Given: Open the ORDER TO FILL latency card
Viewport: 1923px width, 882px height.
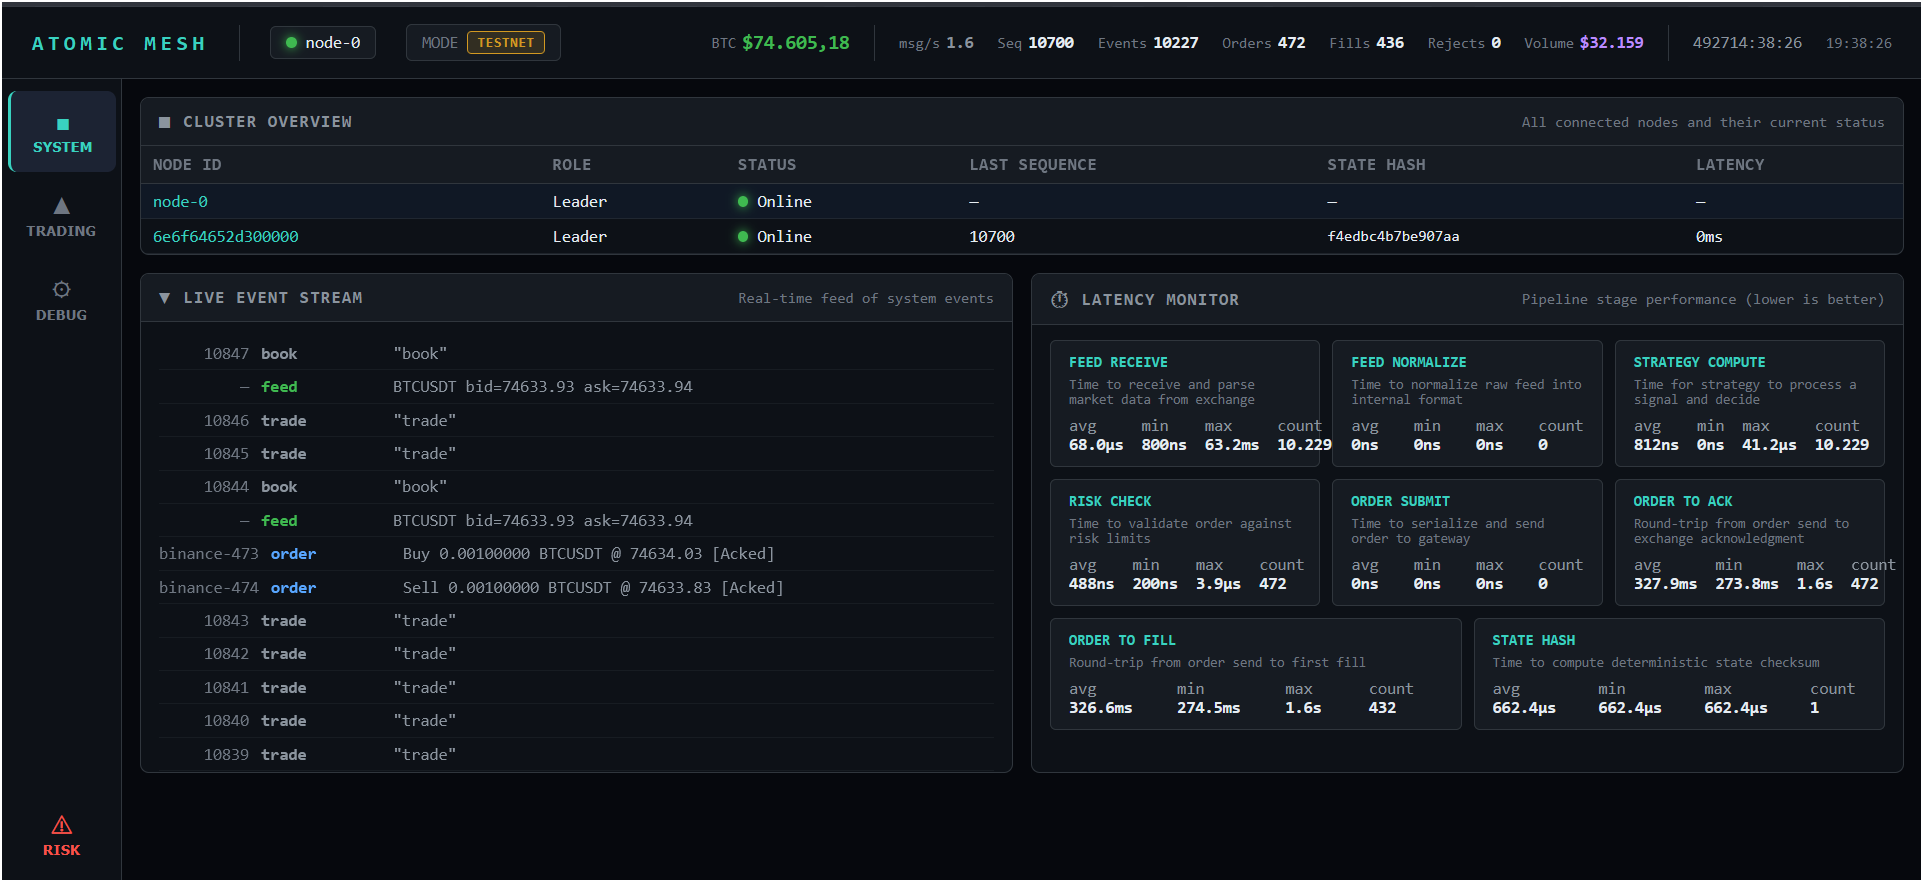Looking at the screenshot, I should [x=1256, y=675].
